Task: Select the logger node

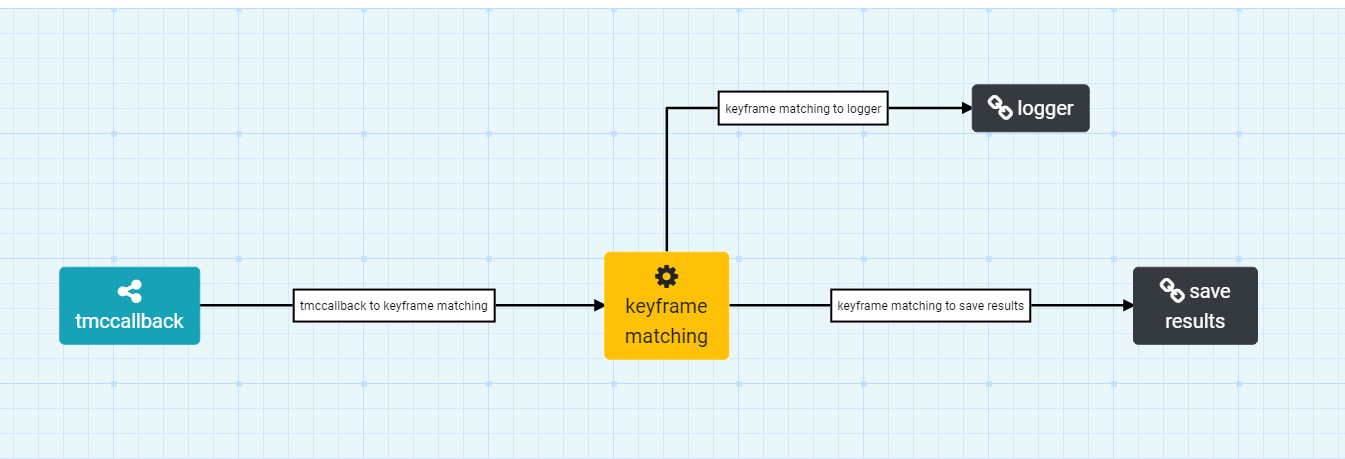Action: pyautogui.click(x=1031, y=108)
